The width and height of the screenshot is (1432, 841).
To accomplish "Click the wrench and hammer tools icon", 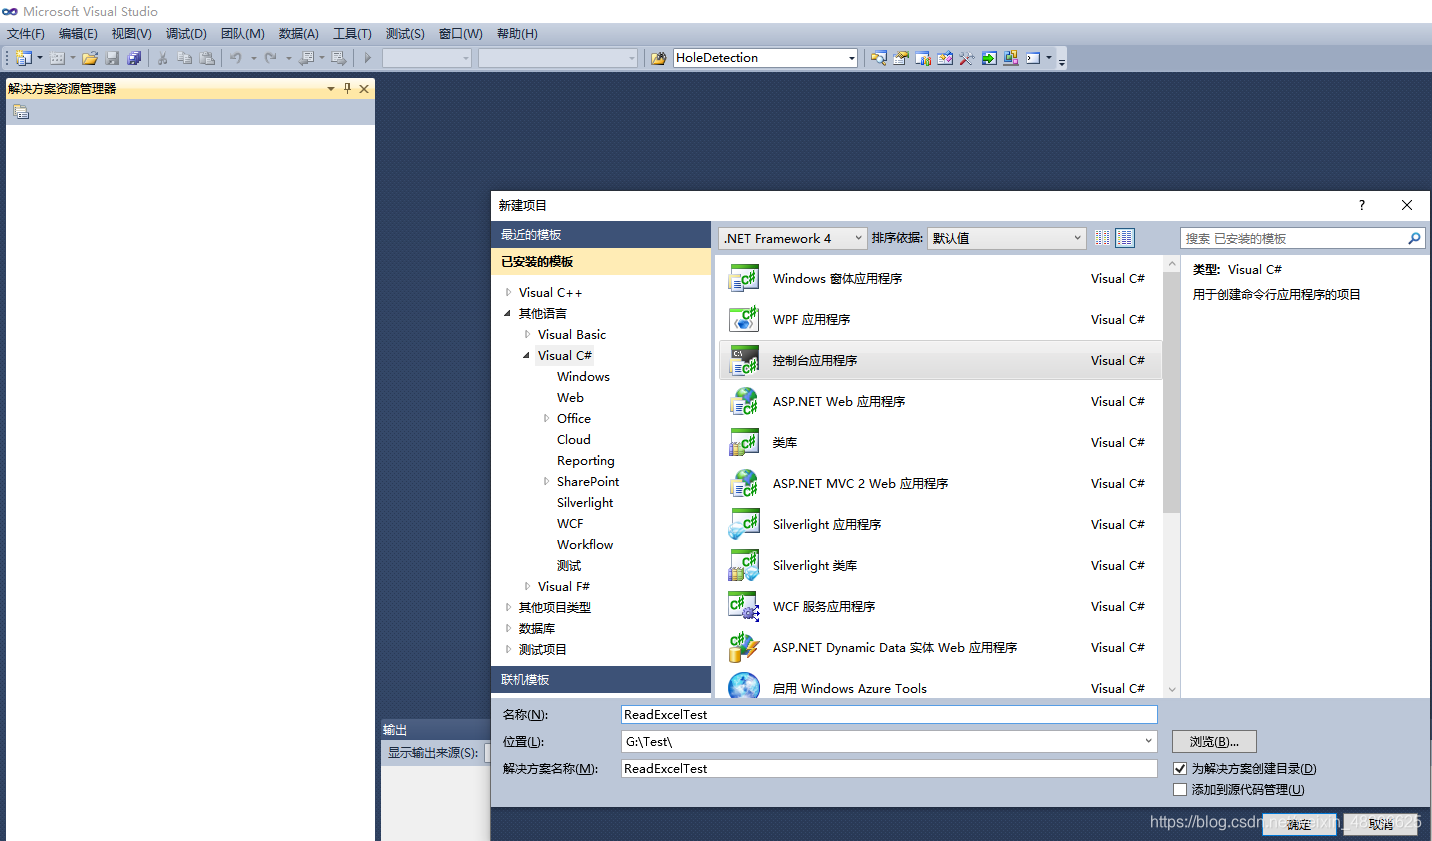I will [966, 58].
